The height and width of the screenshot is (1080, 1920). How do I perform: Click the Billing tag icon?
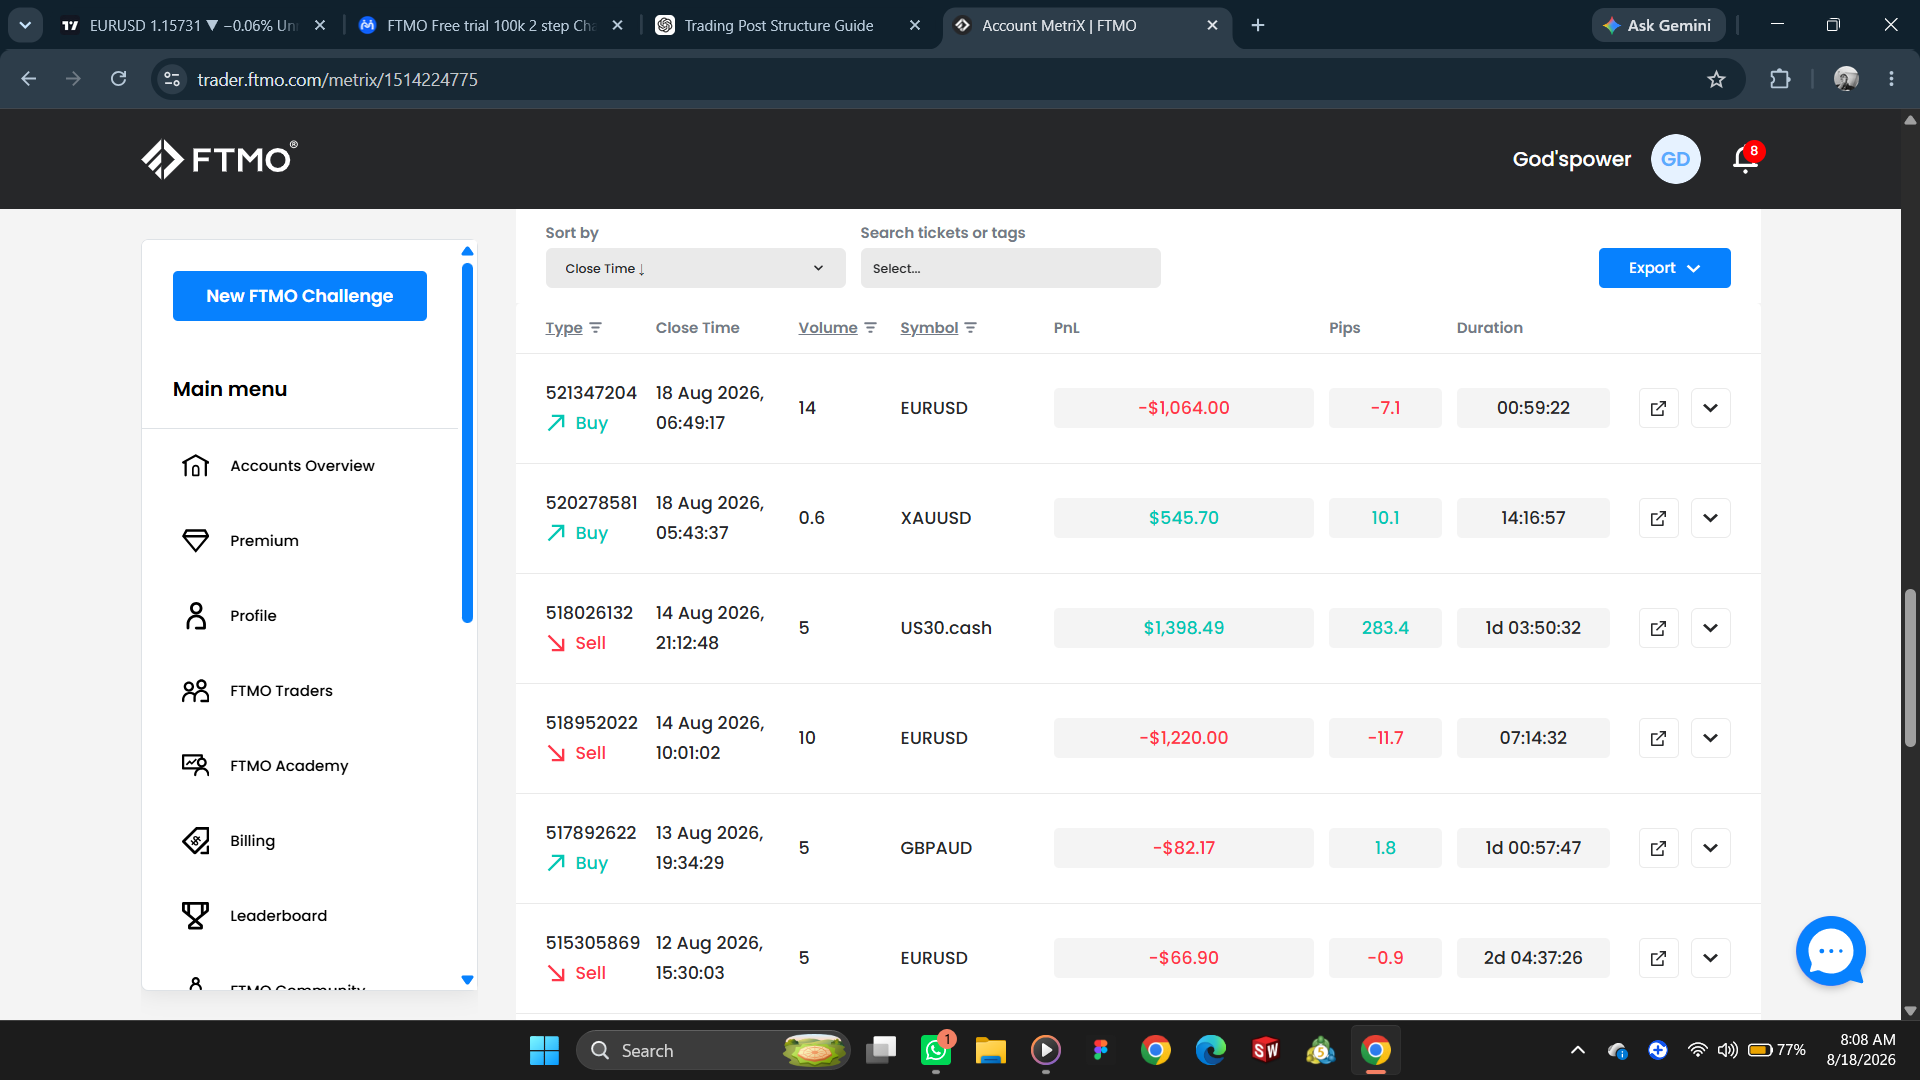(x=195, y=841)
